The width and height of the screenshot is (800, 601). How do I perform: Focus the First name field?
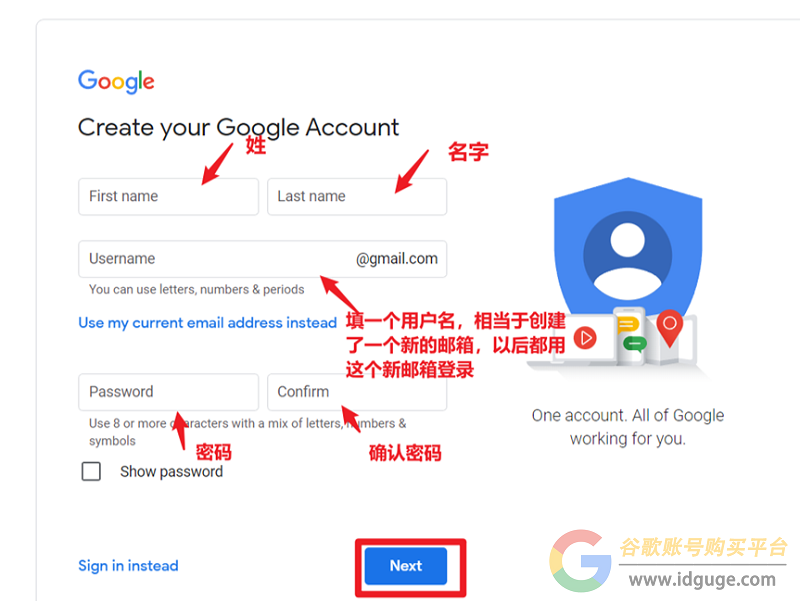[168, 196]
